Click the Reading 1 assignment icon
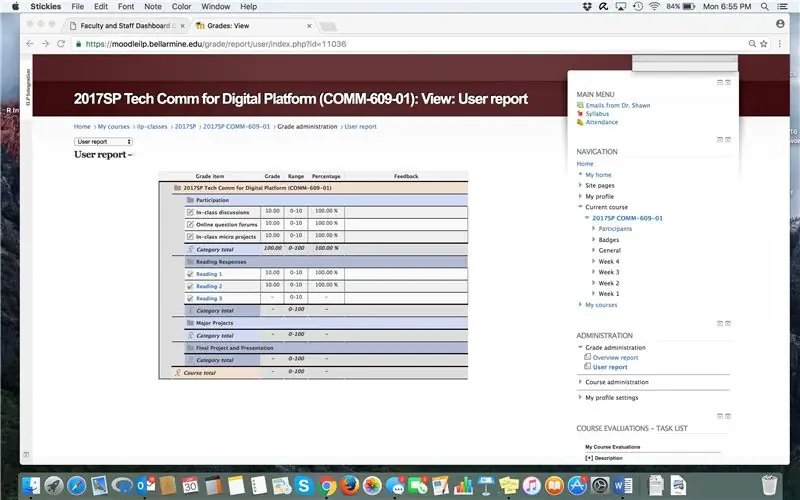Viewport: 800px width, 500px height. [x=190, y=274]
